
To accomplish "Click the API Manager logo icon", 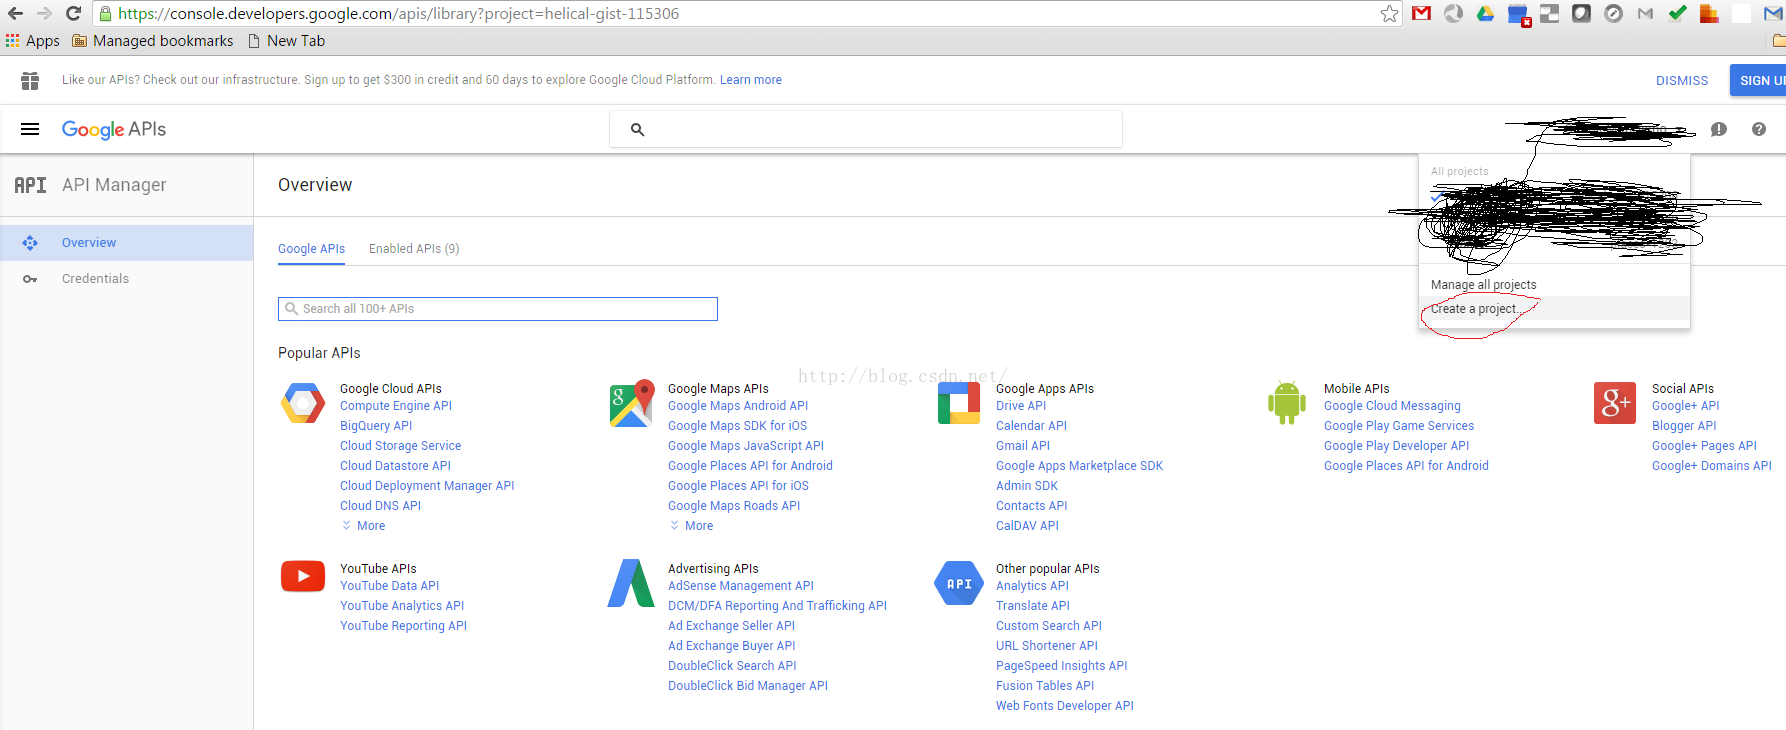I will [x=30, y=185].
